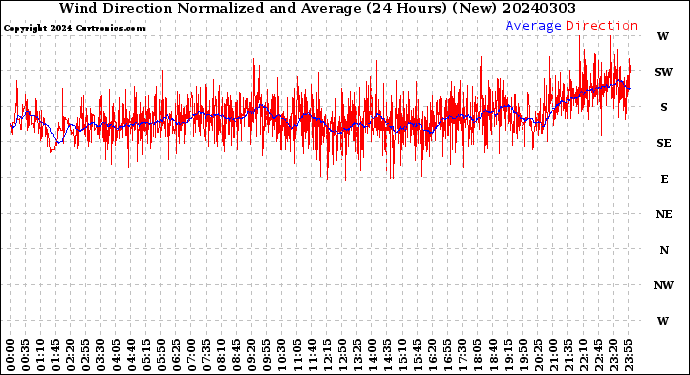Screen dimensions: 690x375
Task: Click the '18:05' time axis label
Action: (x=478, y=355)
